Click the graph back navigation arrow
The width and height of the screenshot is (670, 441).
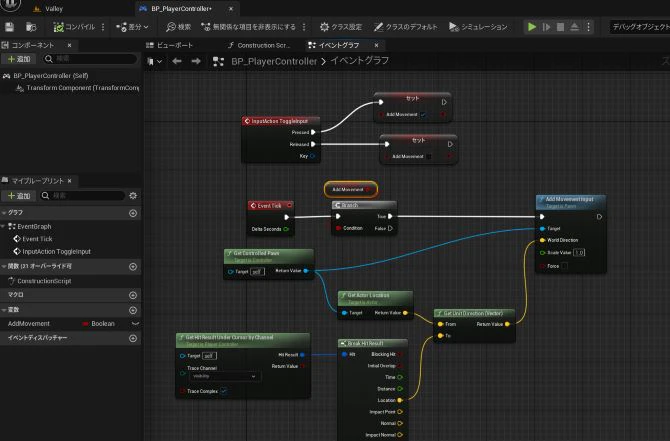click(176, 62)
